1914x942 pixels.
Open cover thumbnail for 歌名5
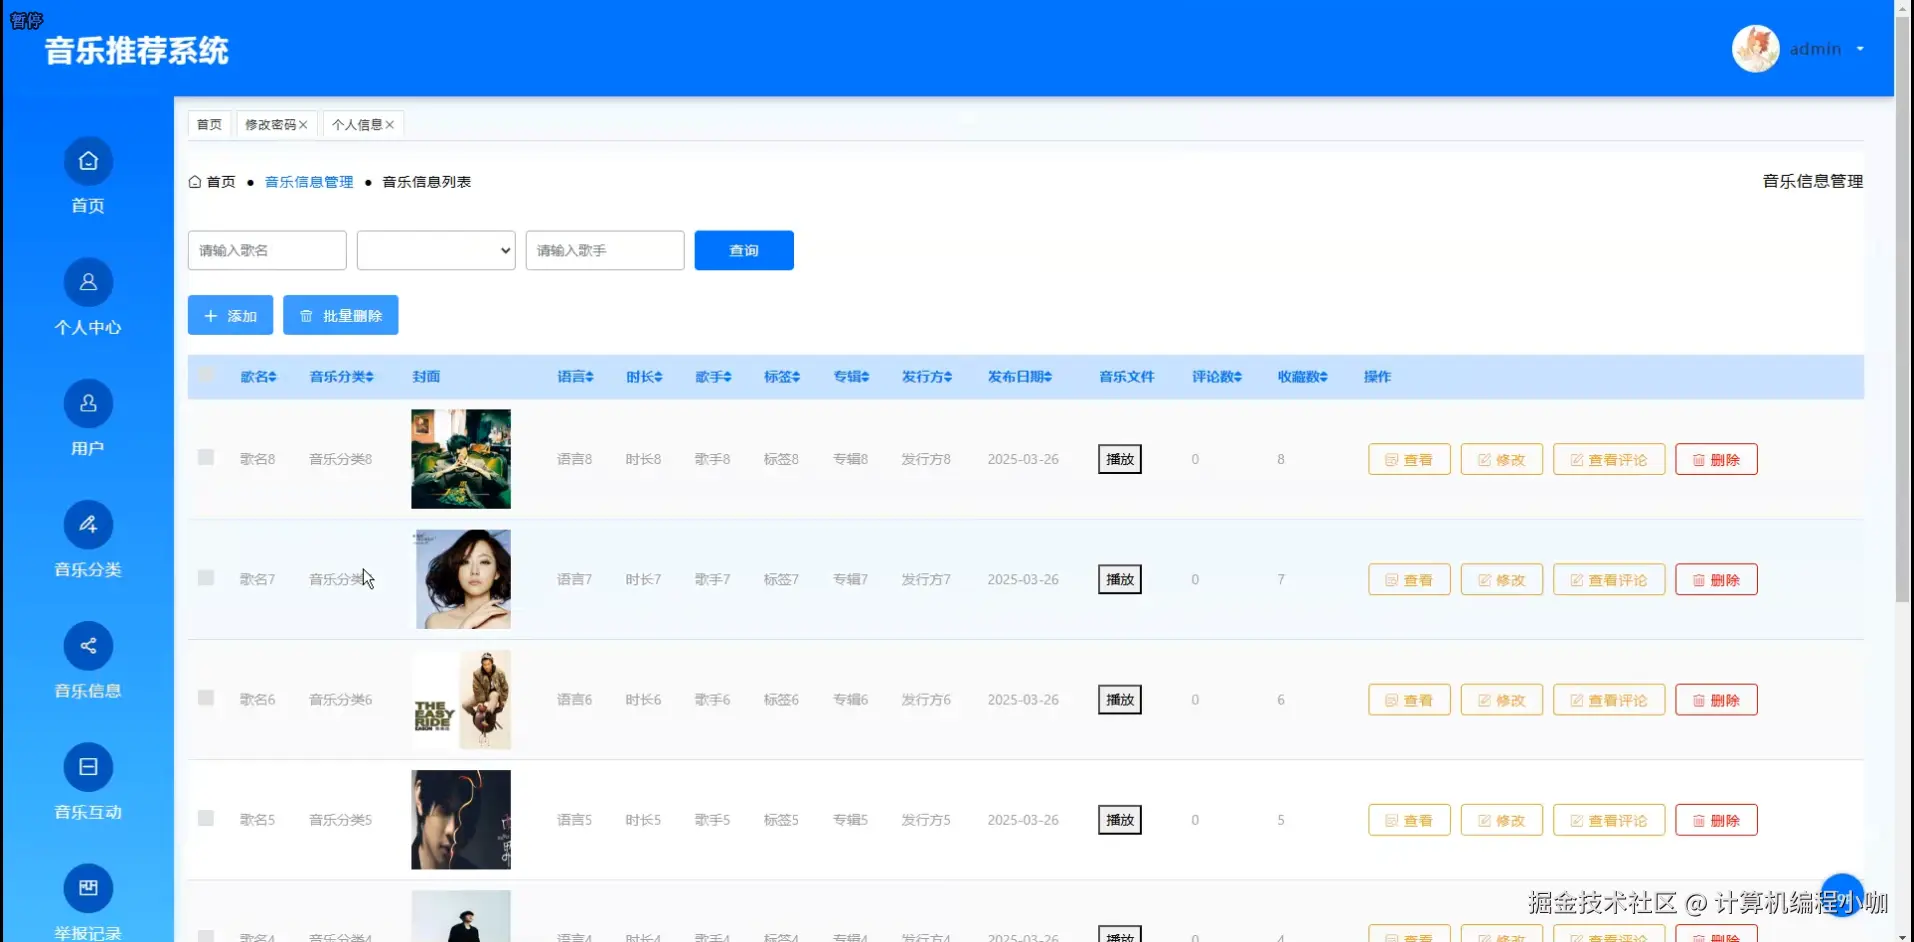(461, 820)
